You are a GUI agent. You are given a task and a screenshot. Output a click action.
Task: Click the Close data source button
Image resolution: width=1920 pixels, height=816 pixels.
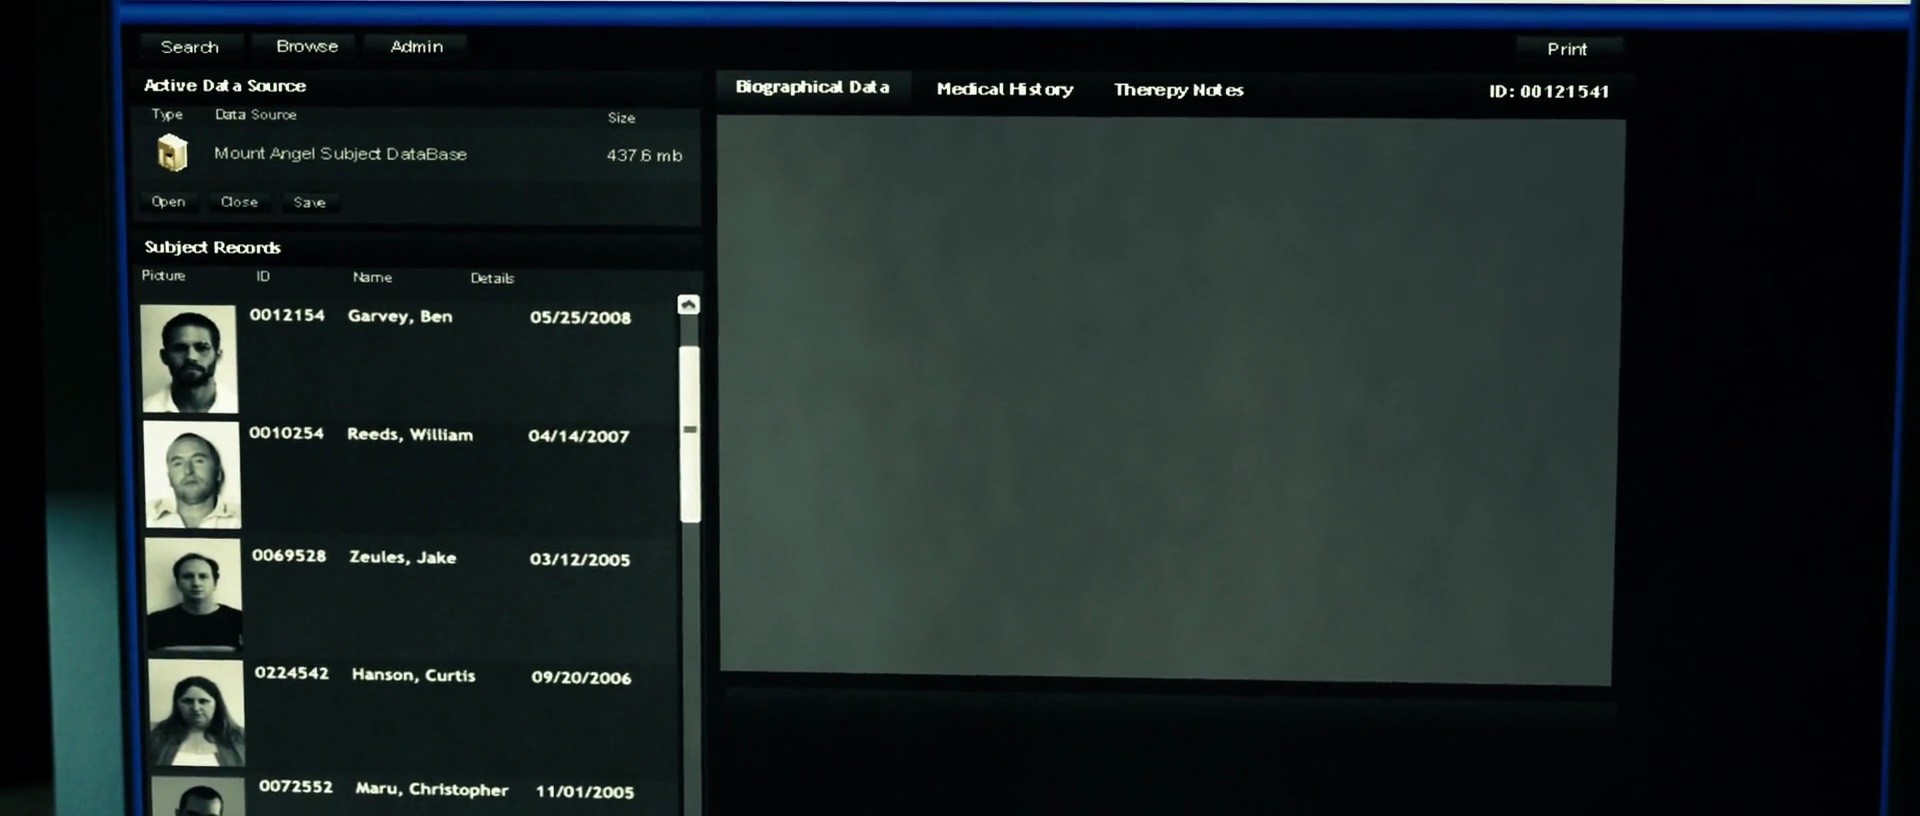point(239,202)
